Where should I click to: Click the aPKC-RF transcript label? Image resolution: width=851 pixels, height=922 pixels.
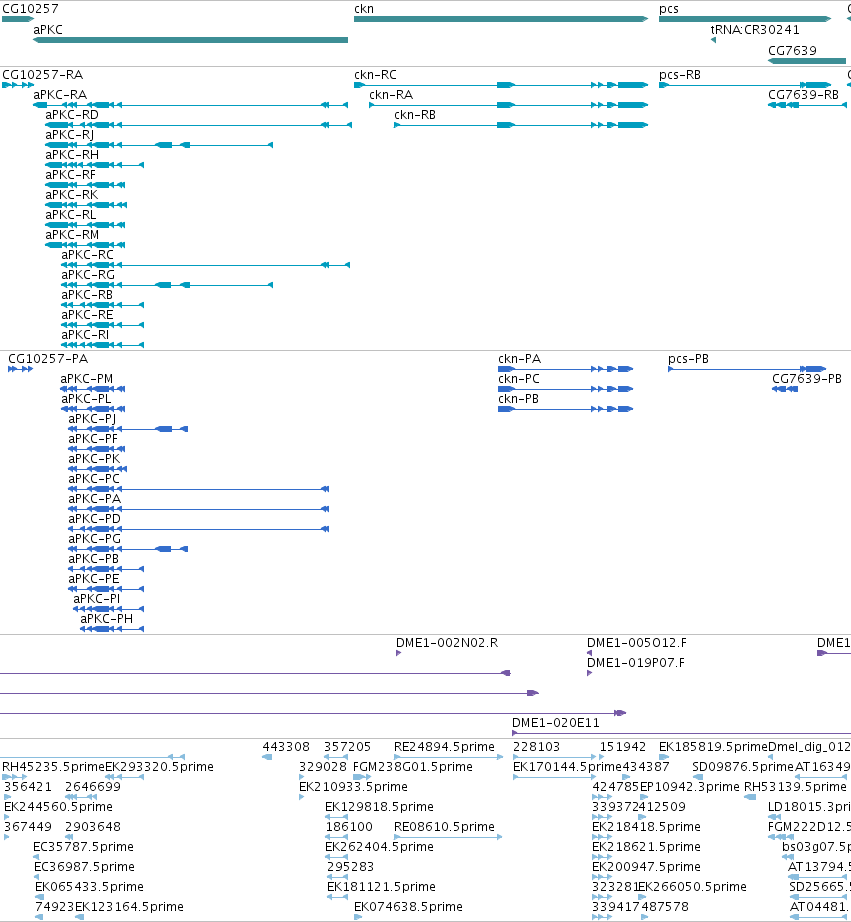click(70, 175)
